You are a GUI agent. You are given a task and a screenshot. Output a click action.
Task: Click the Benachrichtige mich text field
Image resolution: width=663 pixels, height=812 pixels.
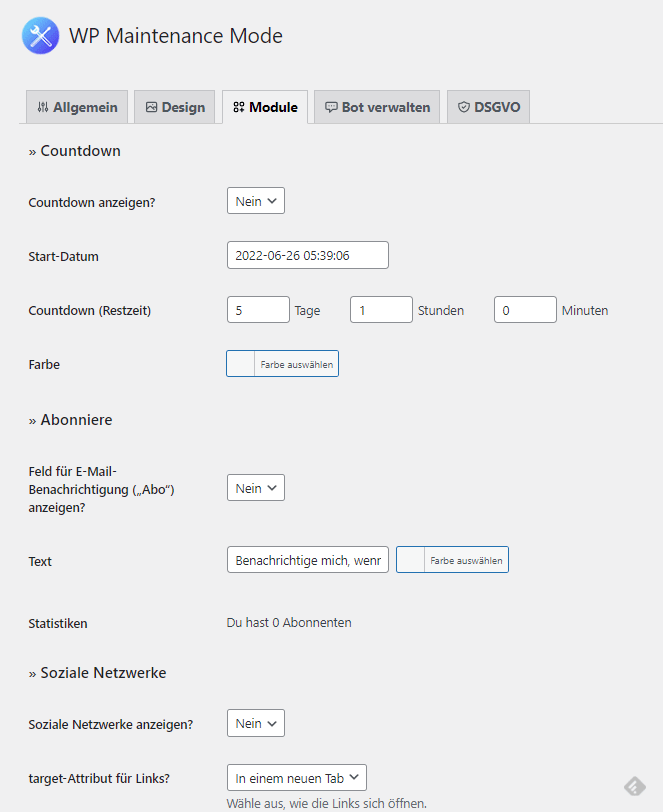tap(308, 560)
